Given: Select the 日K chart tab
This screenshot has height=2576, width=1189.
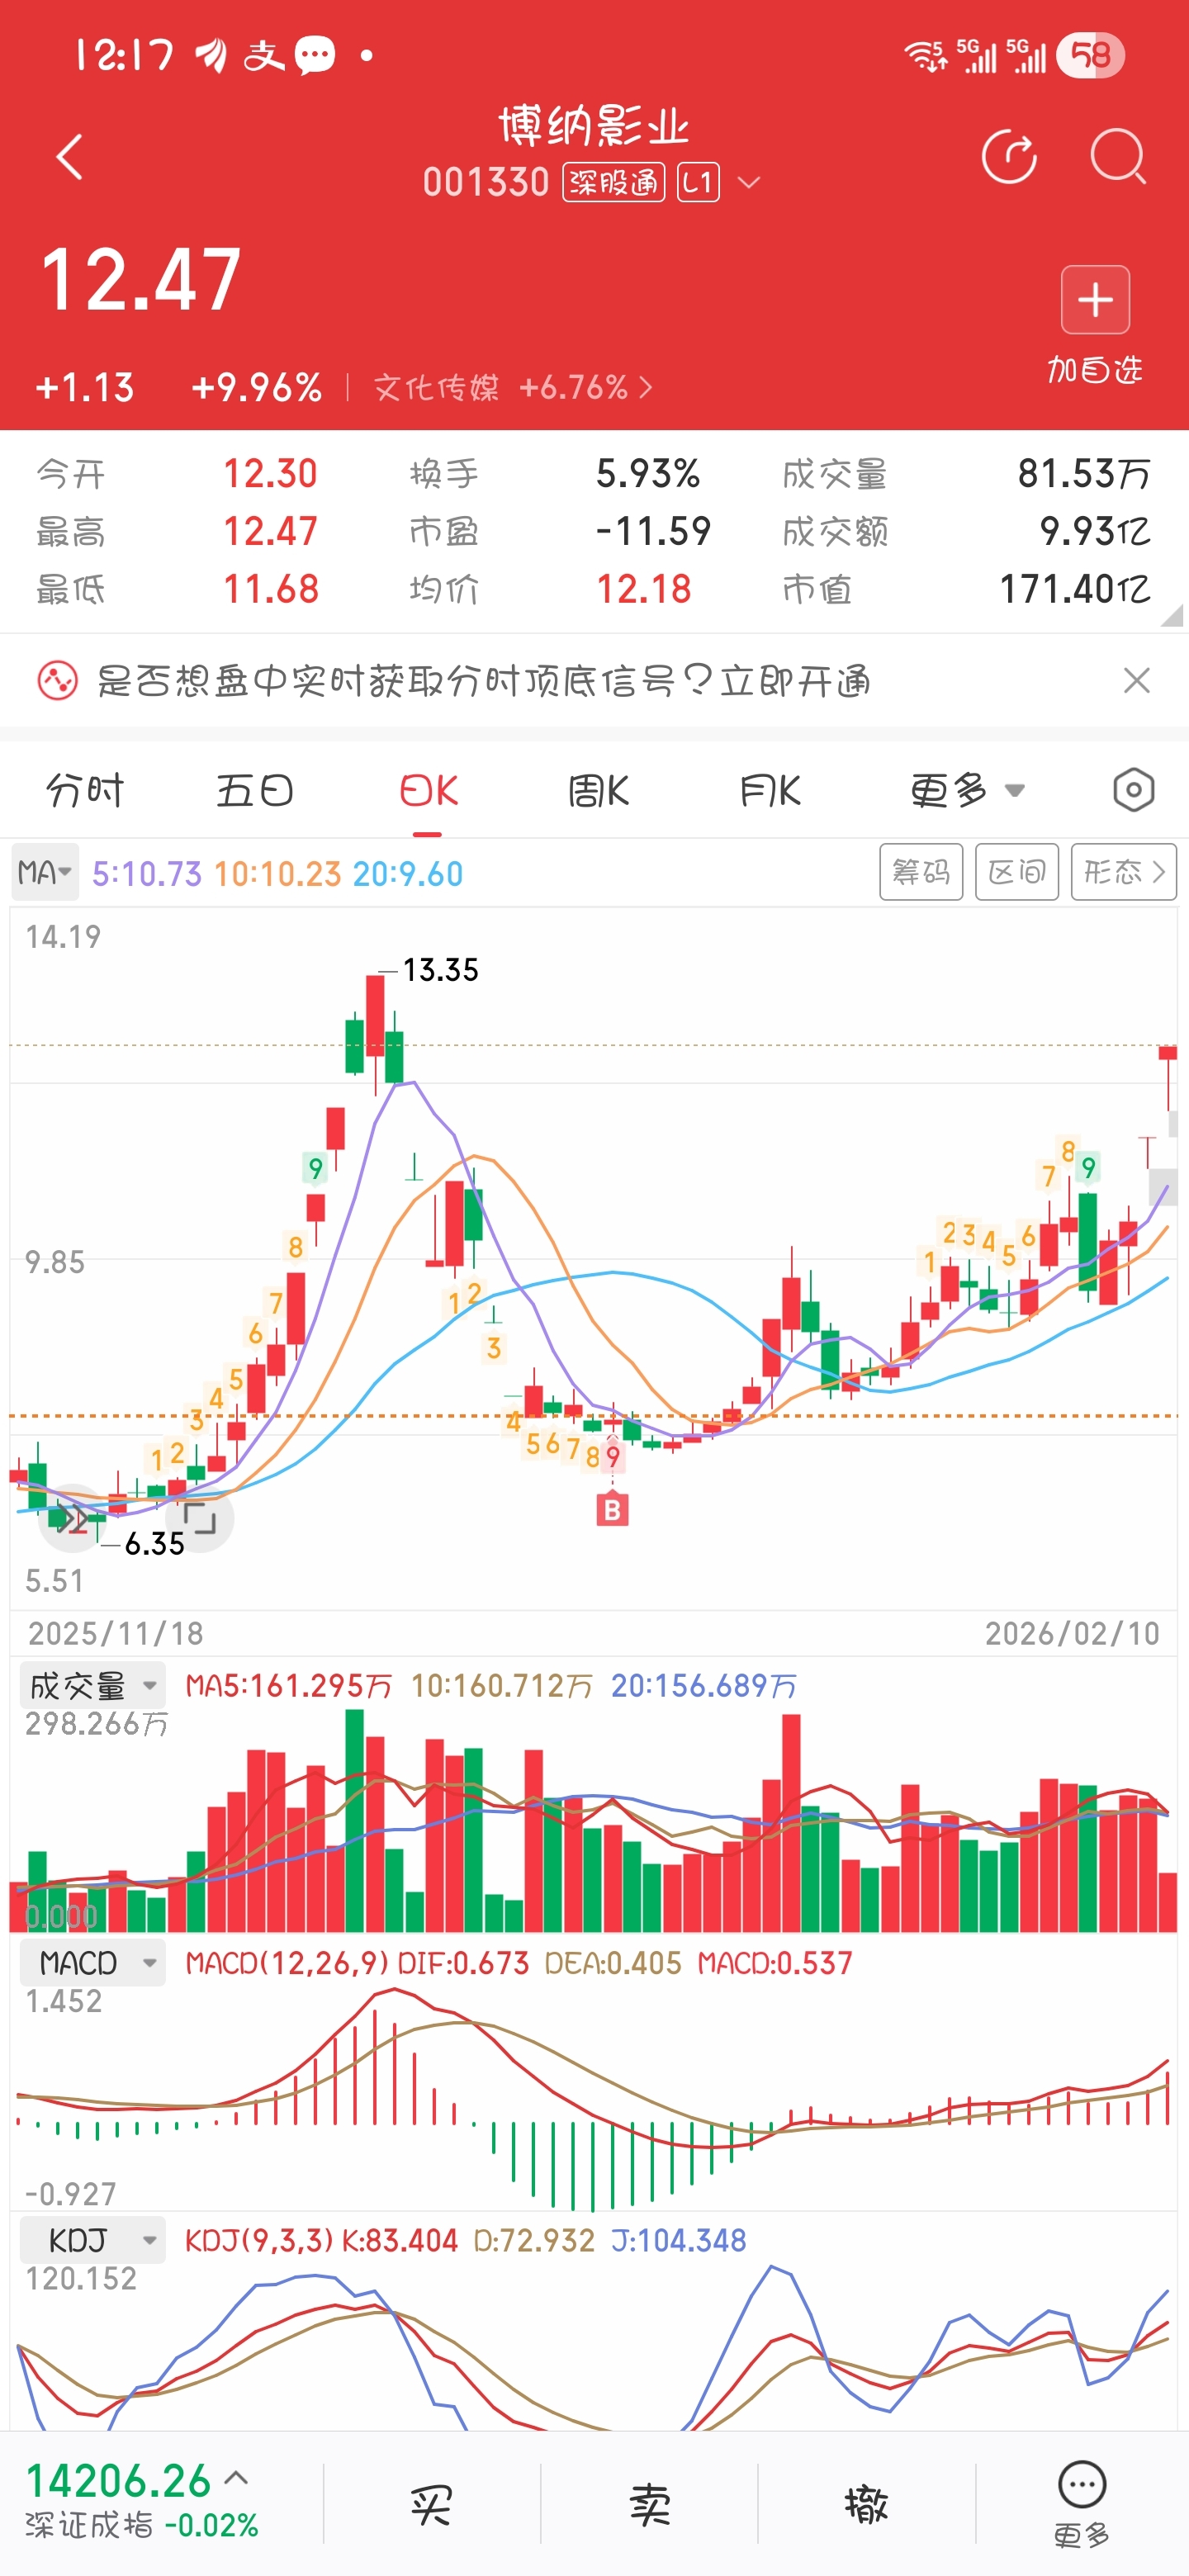Looking at the screenshot, I should (x=428, y=791).
